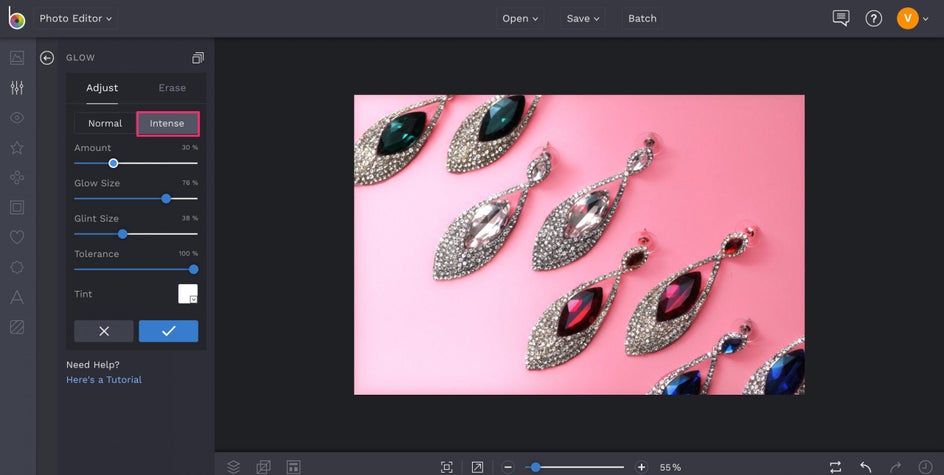Click the Amount 30 % value

pos(190,147)
